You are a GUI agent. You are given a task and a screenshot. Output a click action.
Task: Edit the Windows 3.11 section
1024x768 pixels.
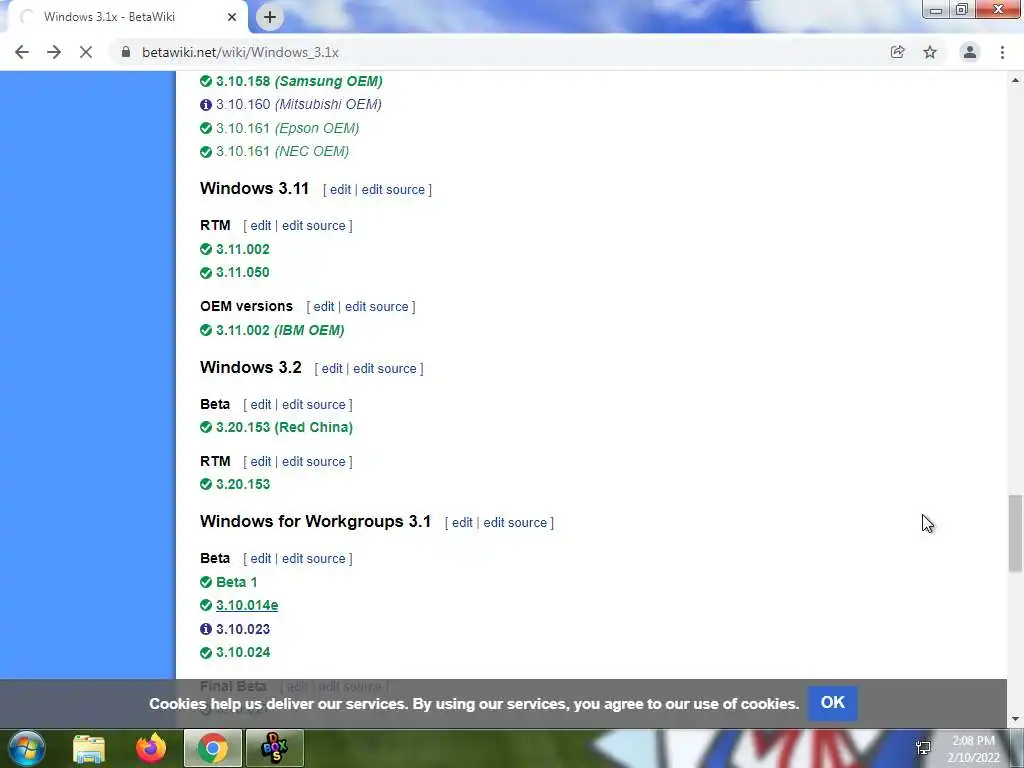(340, 189)
